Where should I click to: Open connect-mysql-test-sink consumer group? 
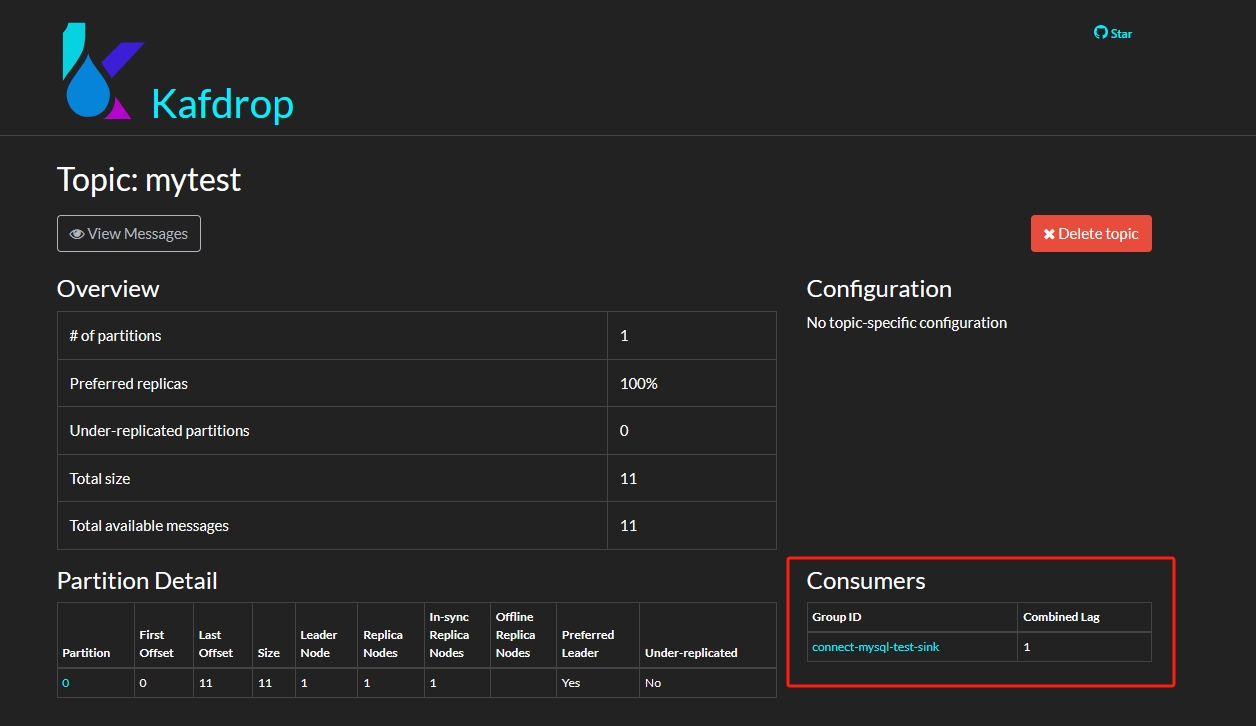click(876, 647)
